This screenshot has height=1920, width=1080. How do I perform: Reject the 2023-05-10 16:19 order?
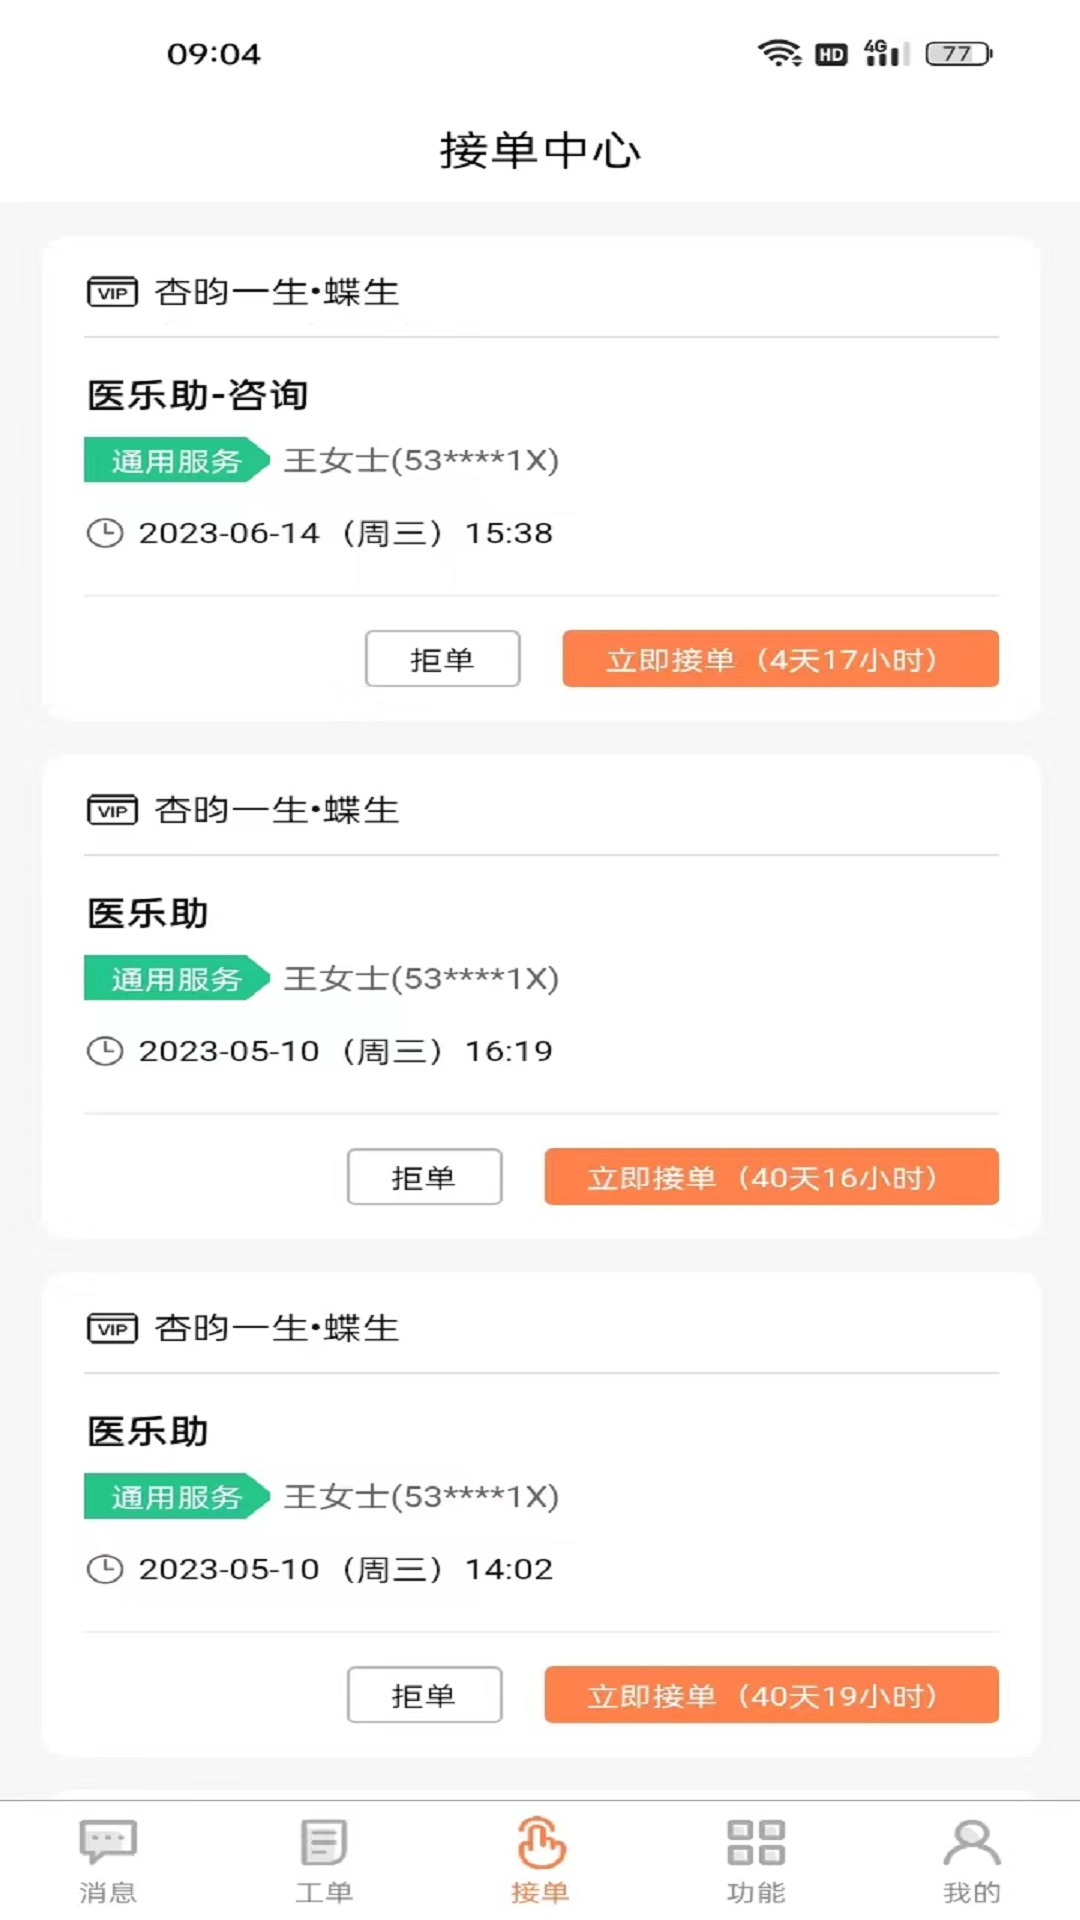point(424,1177)
